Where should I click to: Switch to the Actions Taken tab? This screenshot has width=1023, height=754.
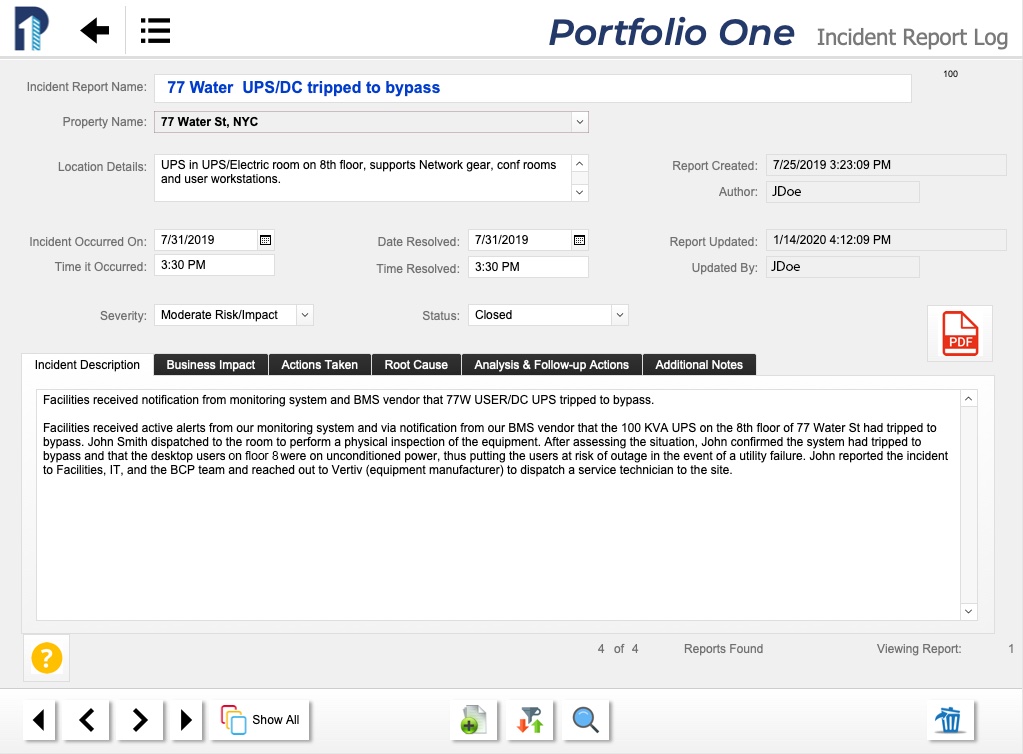pos(320,365)
